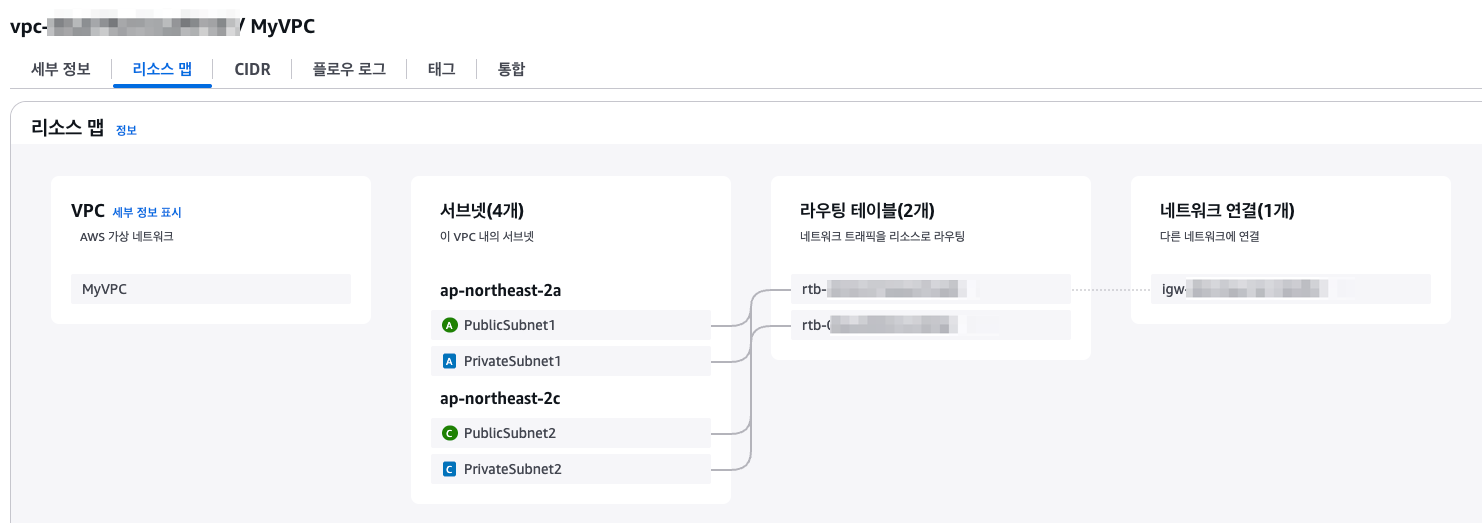Click the blue A icon beside PrivateSubnet1
Image resolution: width=1482 pixels, height=523 pixels.
click(449, 360)
